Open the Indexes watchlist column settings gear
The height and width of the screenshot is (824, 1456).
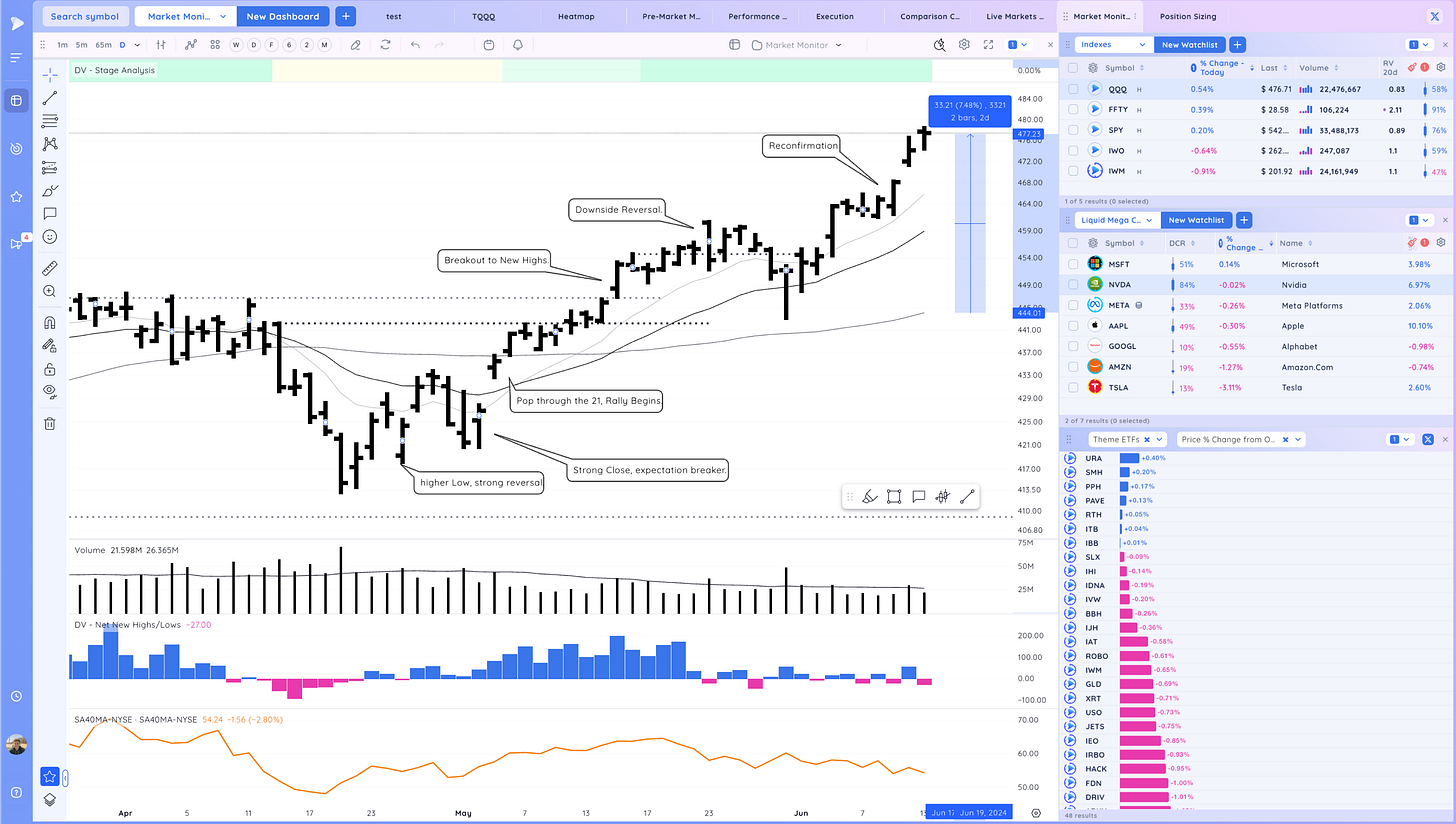pos(1440,68)
